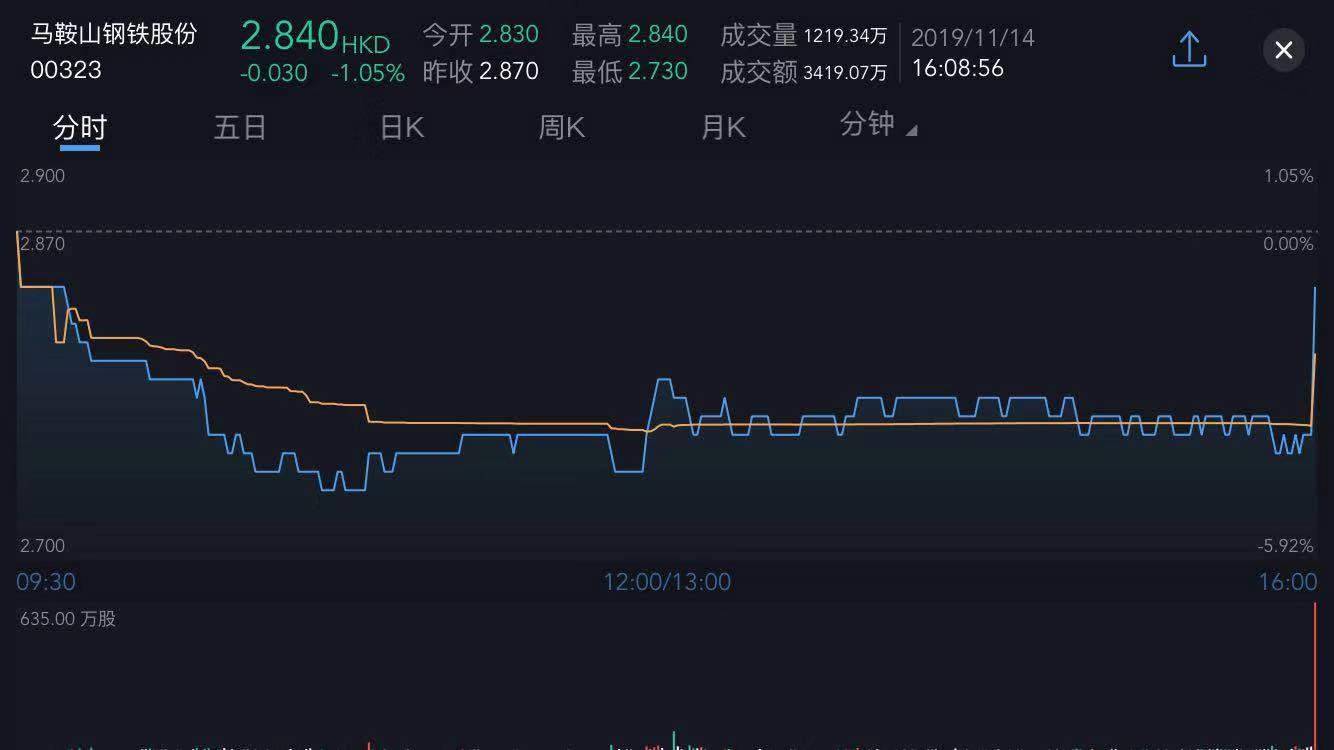Click the -5.92% axis label
The width and height of the screenshot is (1334, 750).
[x=1286, y=546]
